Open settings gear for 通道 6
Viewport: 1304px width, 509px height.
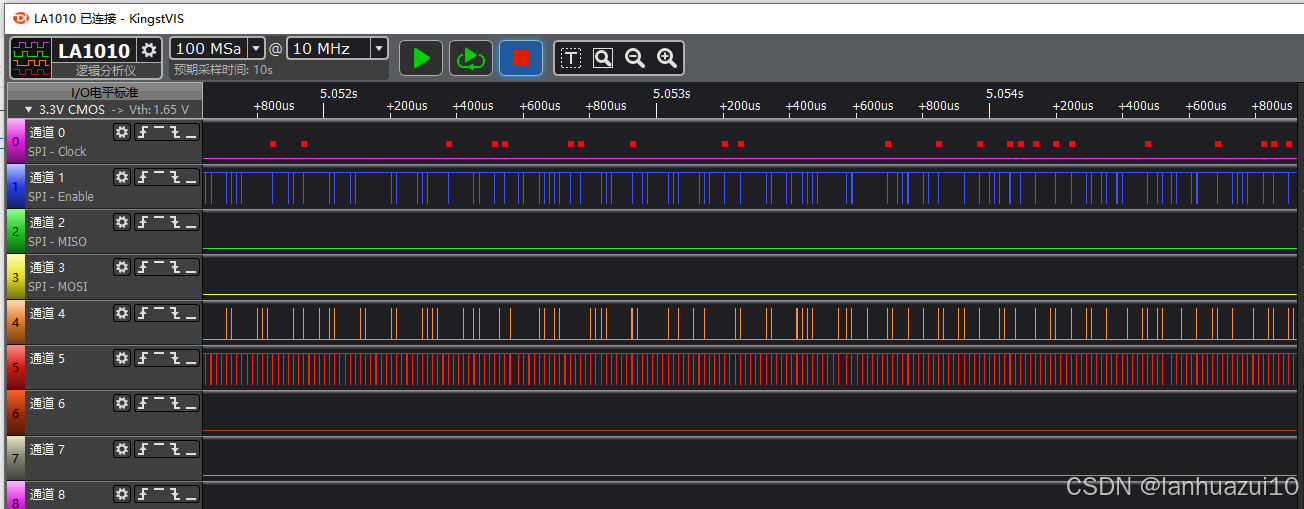(122, 403)
